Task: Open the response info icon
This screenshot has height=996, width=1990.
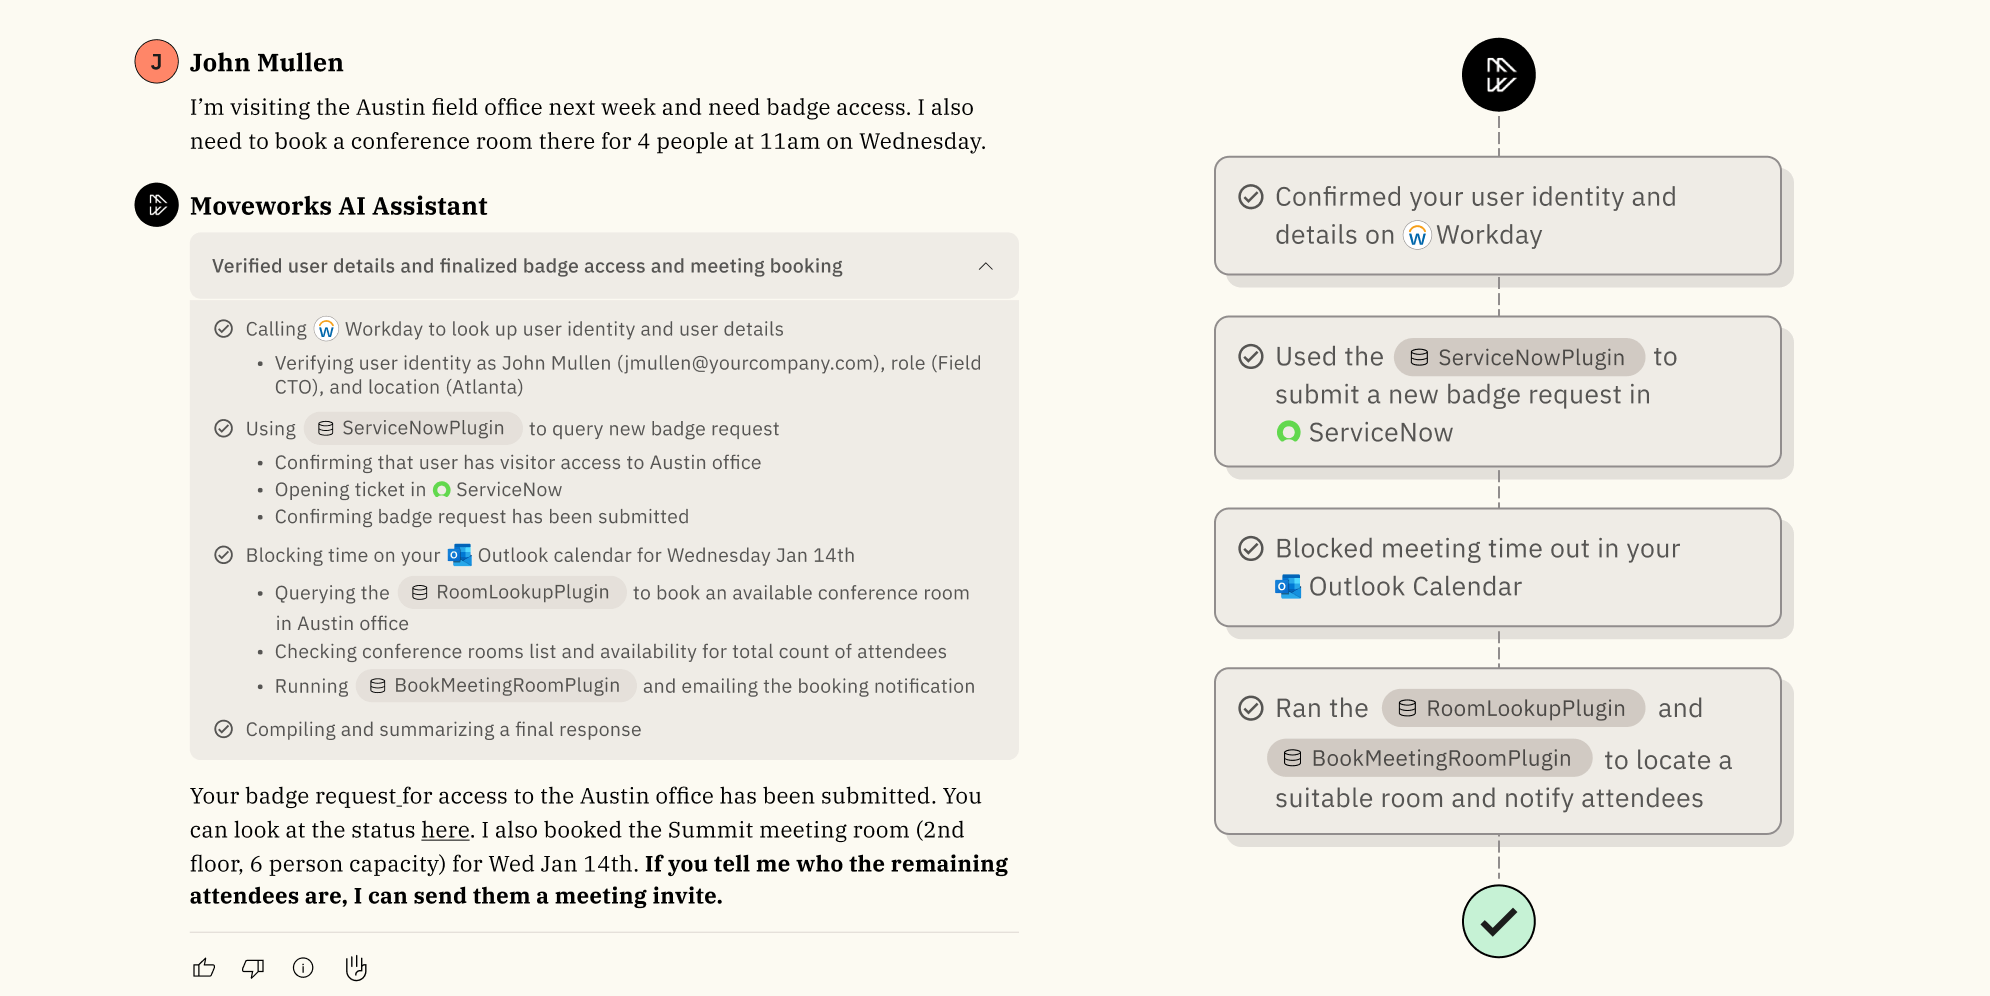Action: [x=303, y=968]
